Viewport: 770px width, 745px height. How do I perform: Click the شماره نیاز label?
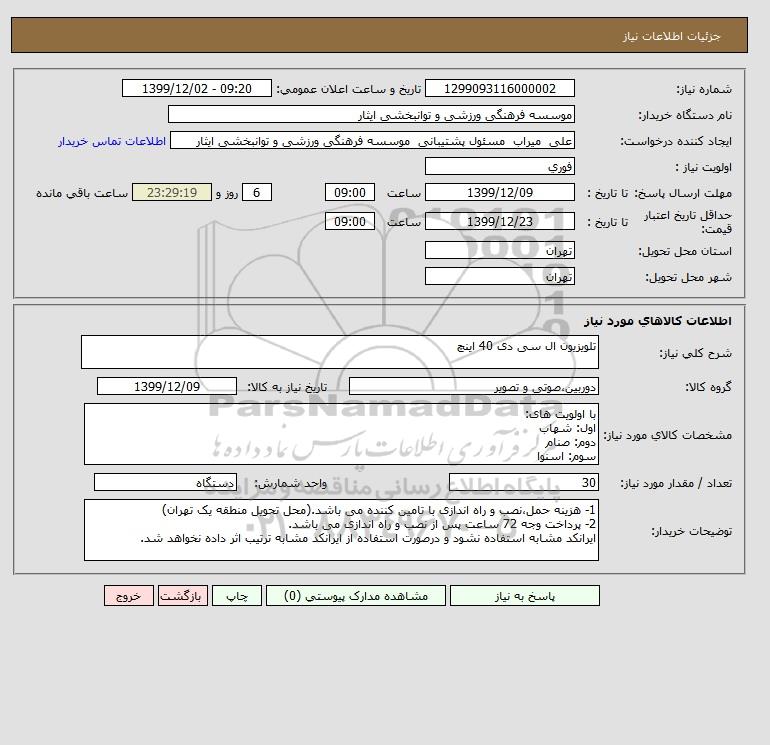pyautogui.click(x=704, y=89)
